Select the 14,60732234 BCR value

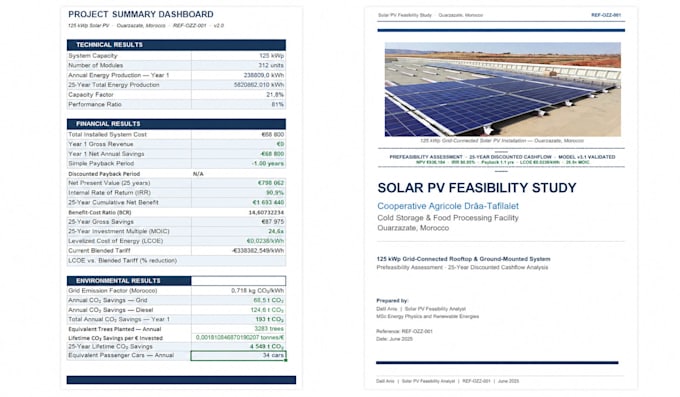click(266, 212)
